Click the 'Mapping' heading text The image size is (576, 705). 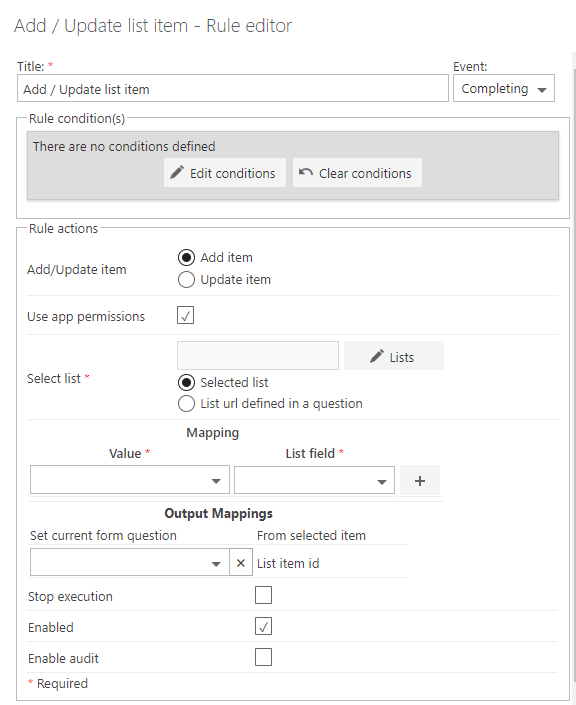point(213,433)
